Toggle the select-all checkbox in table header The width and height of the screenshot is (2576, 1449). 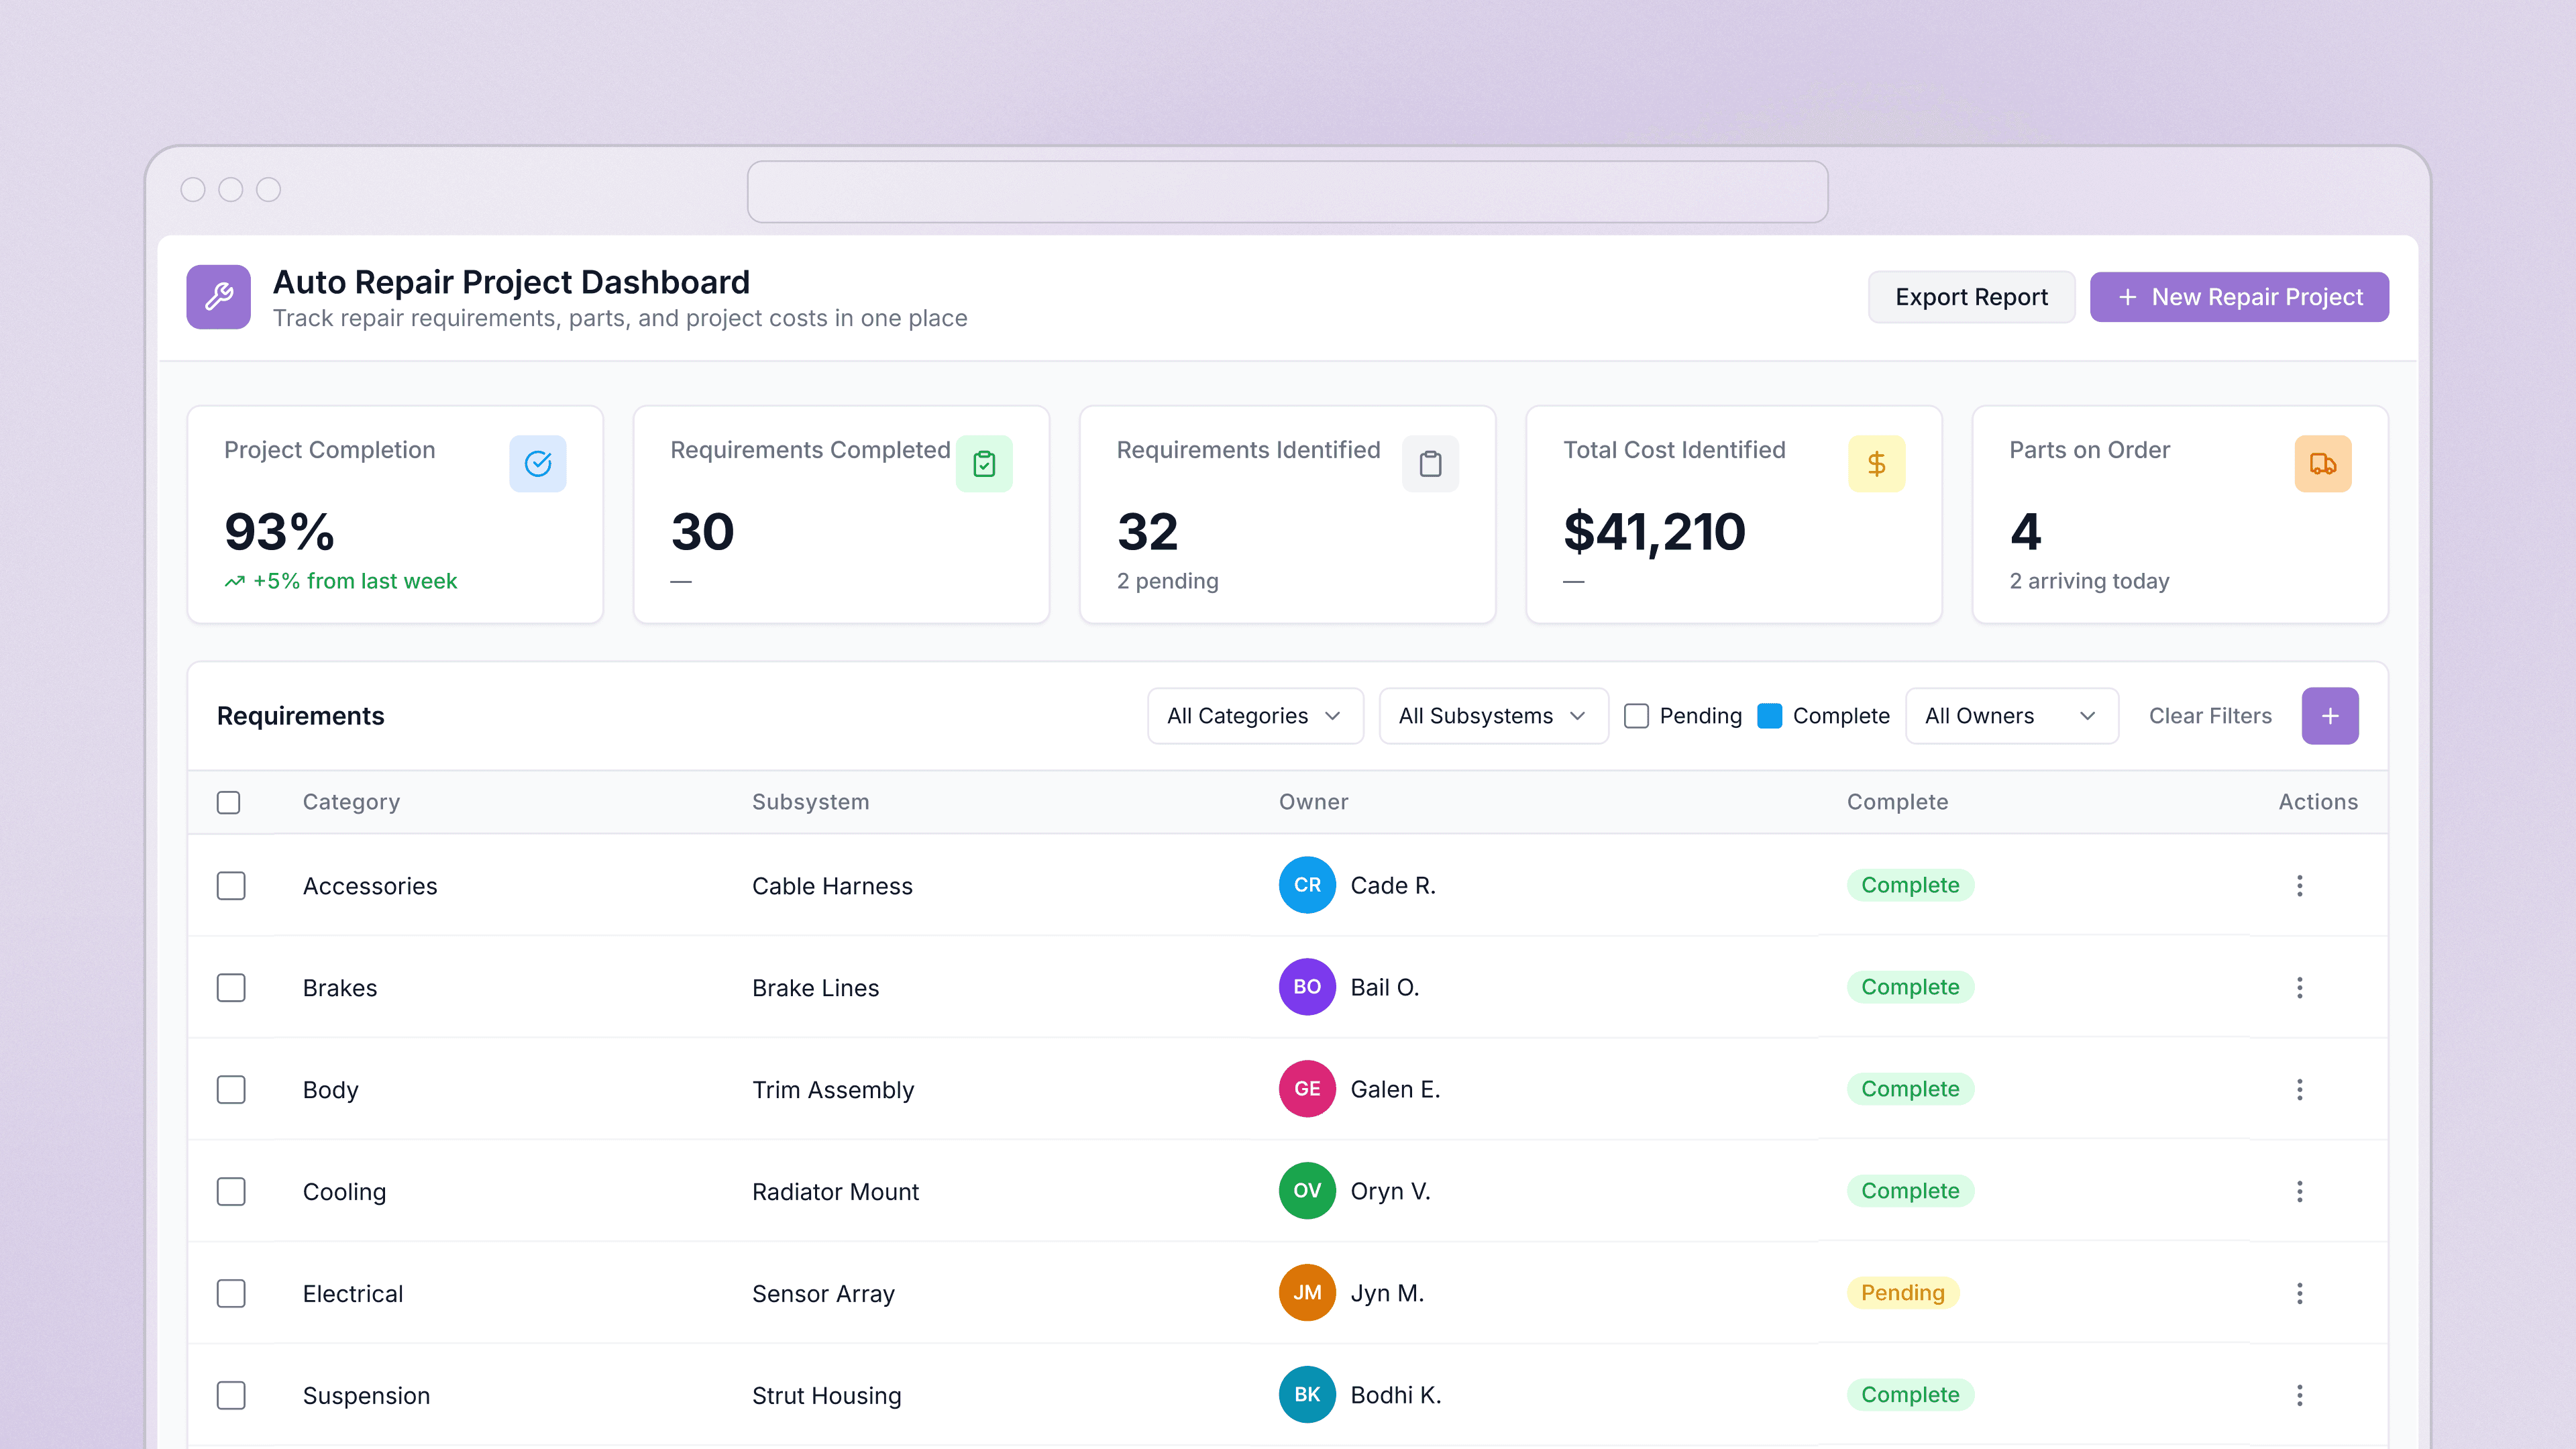tap(228, 802)
